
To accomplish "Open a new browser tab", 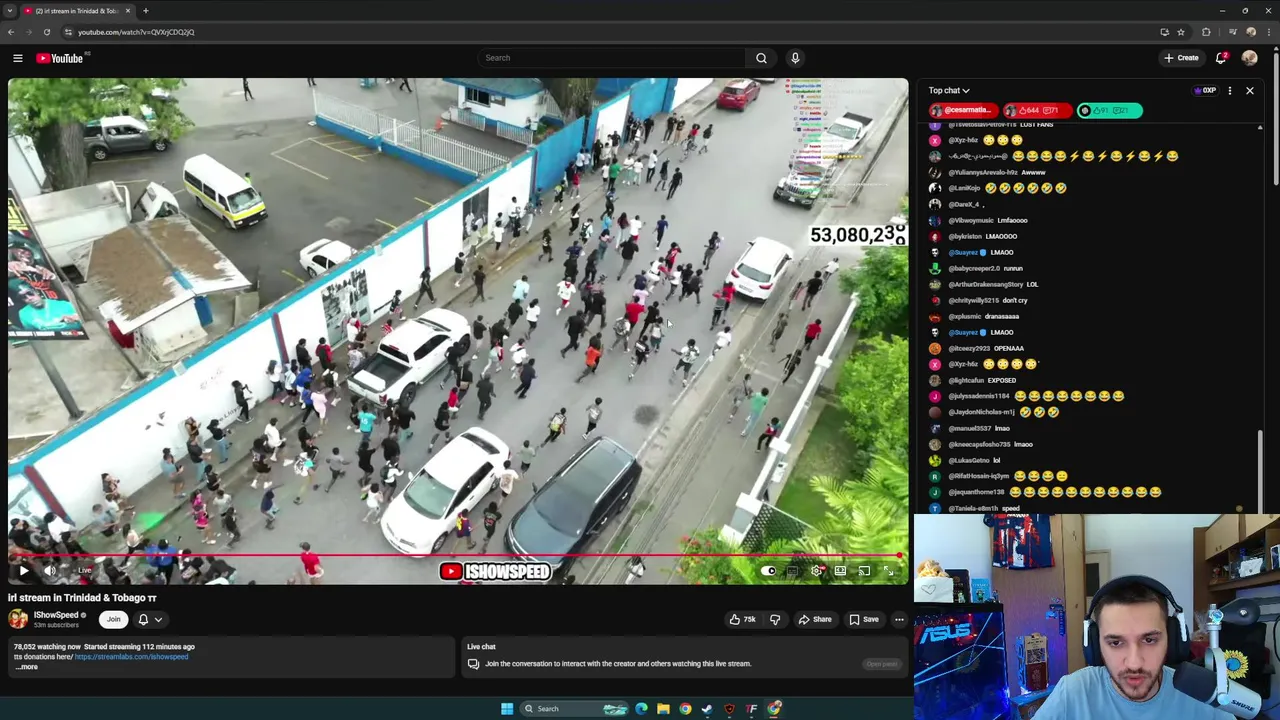I will 145,11.
